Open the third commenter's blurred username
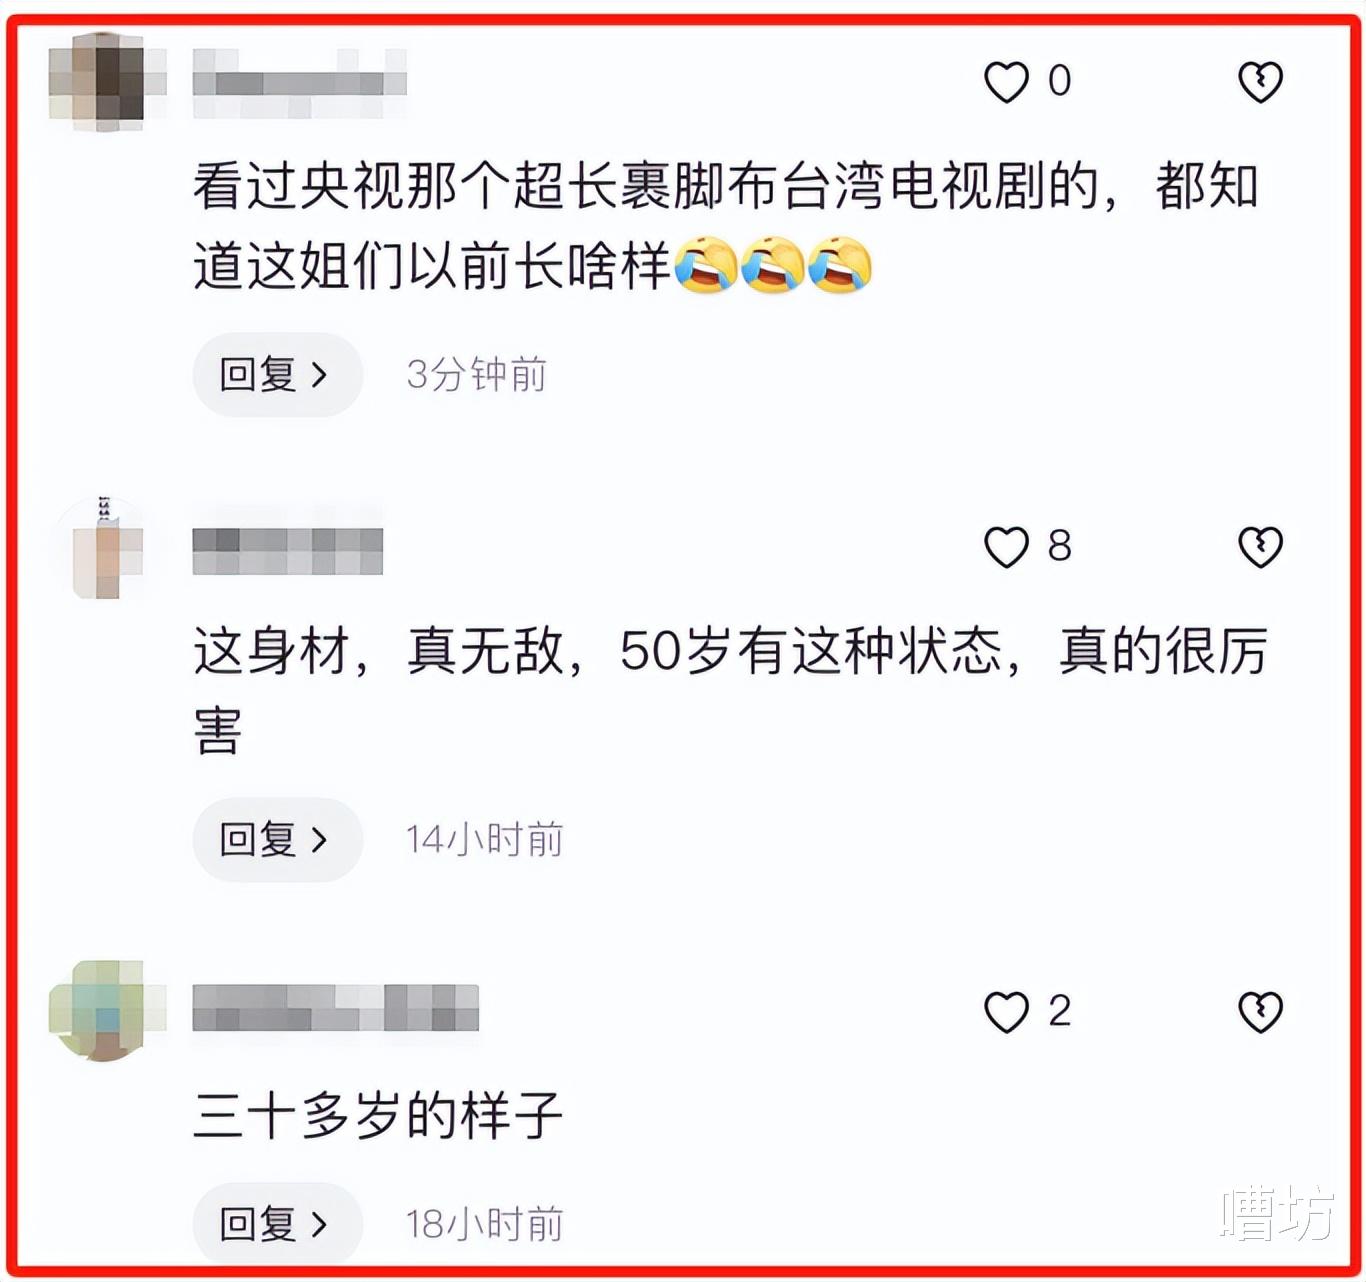The image size is (1366, 1282). coord(336,1008)
